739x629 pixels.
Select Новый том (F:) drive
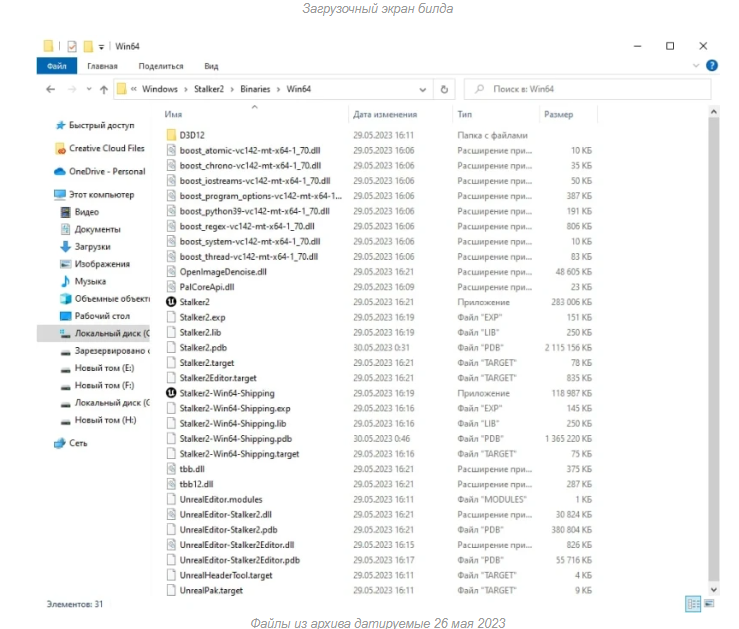pyautogui.click(x=104, y=385)
